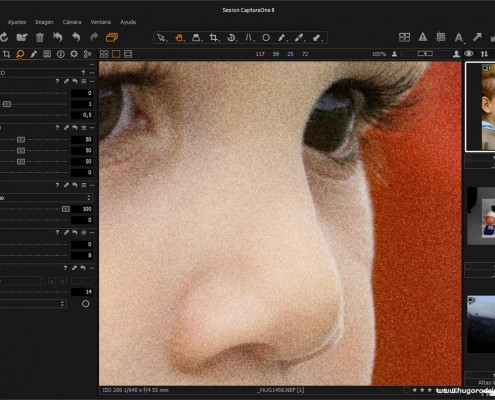The image size is (495, 400).
Task: Toggle the eye proofing icon
Action: tap(469, 54)
